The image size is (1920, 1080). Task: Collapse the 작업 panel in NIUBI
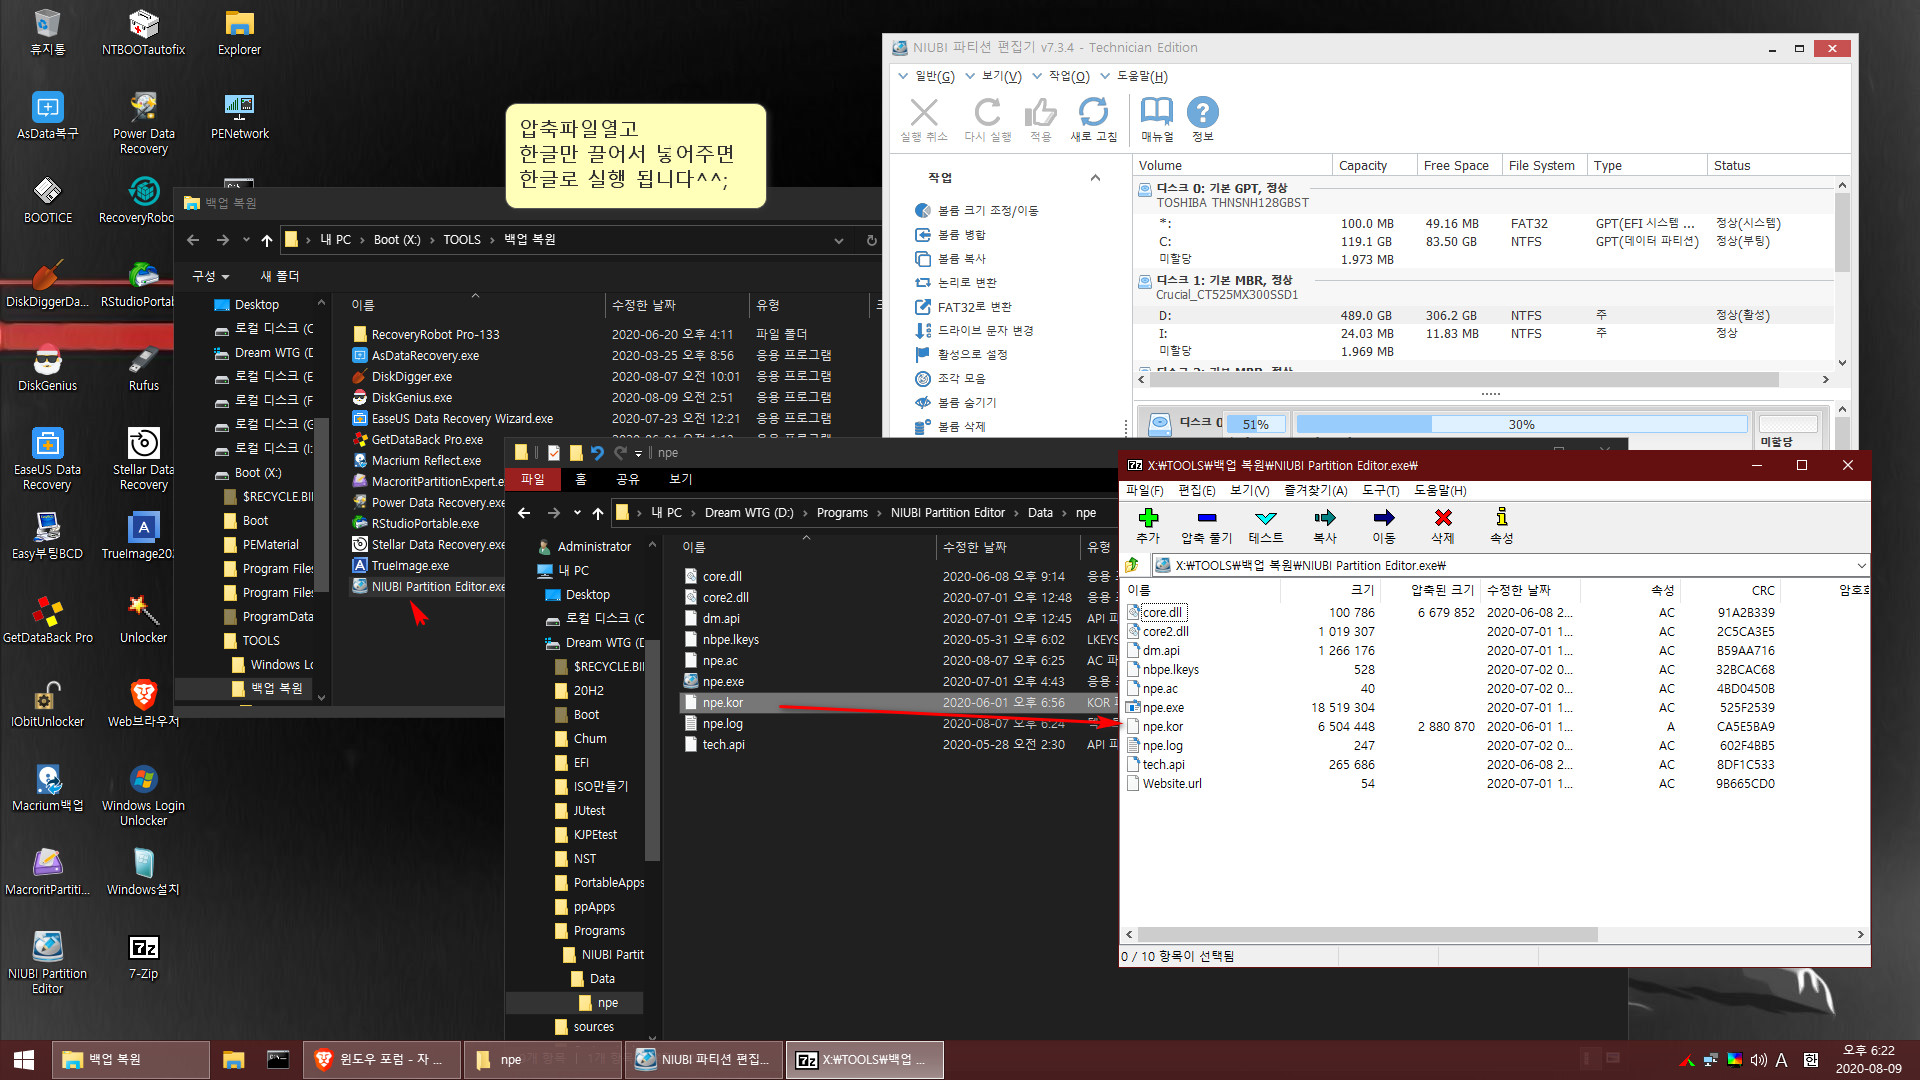1095,178
